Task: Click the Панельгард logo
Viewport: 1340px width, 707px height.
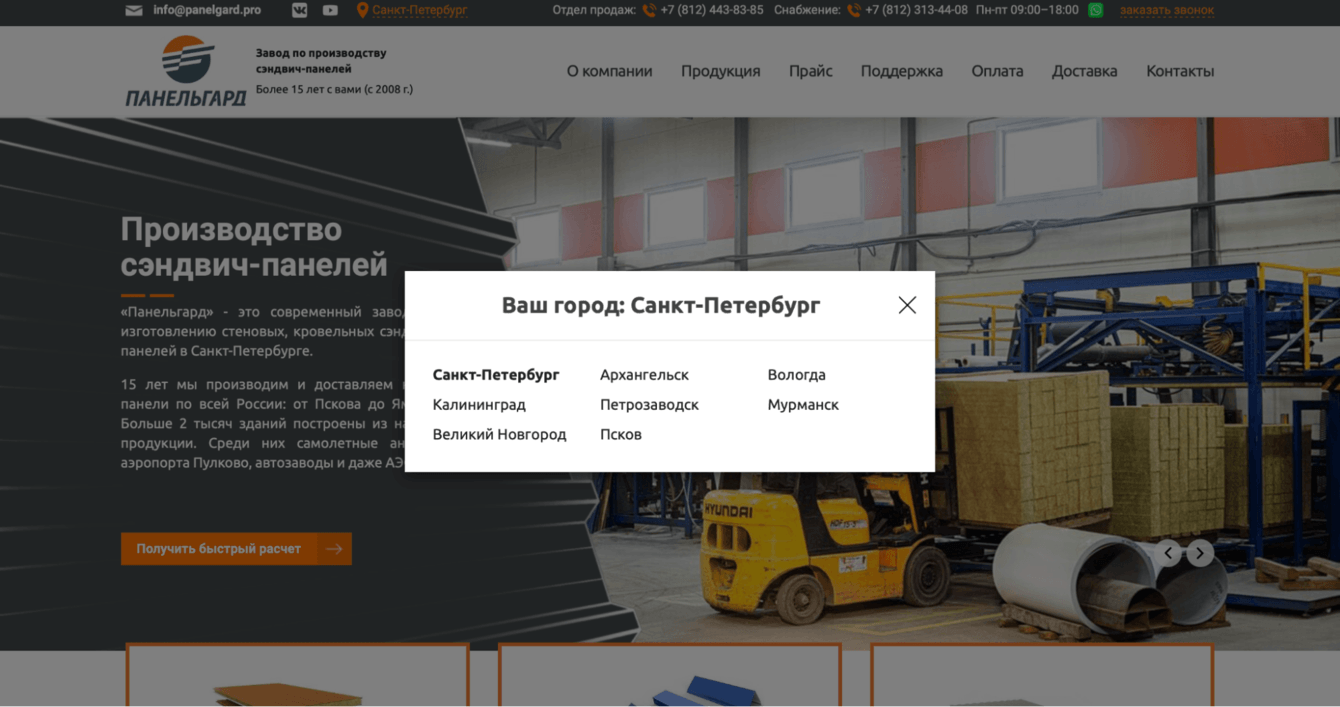Action: pos(186,71)
